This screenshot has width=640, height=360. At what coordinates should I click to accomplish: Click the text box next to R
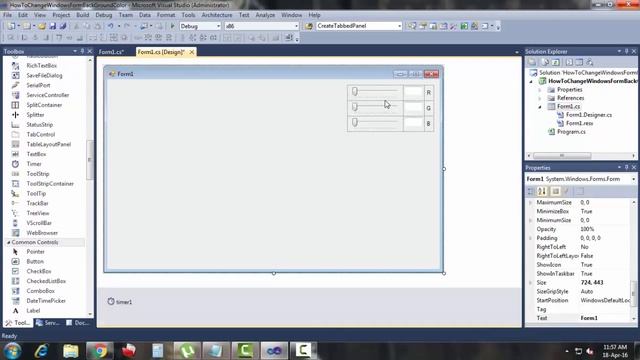pyautogui.click(x=413, y=92)
